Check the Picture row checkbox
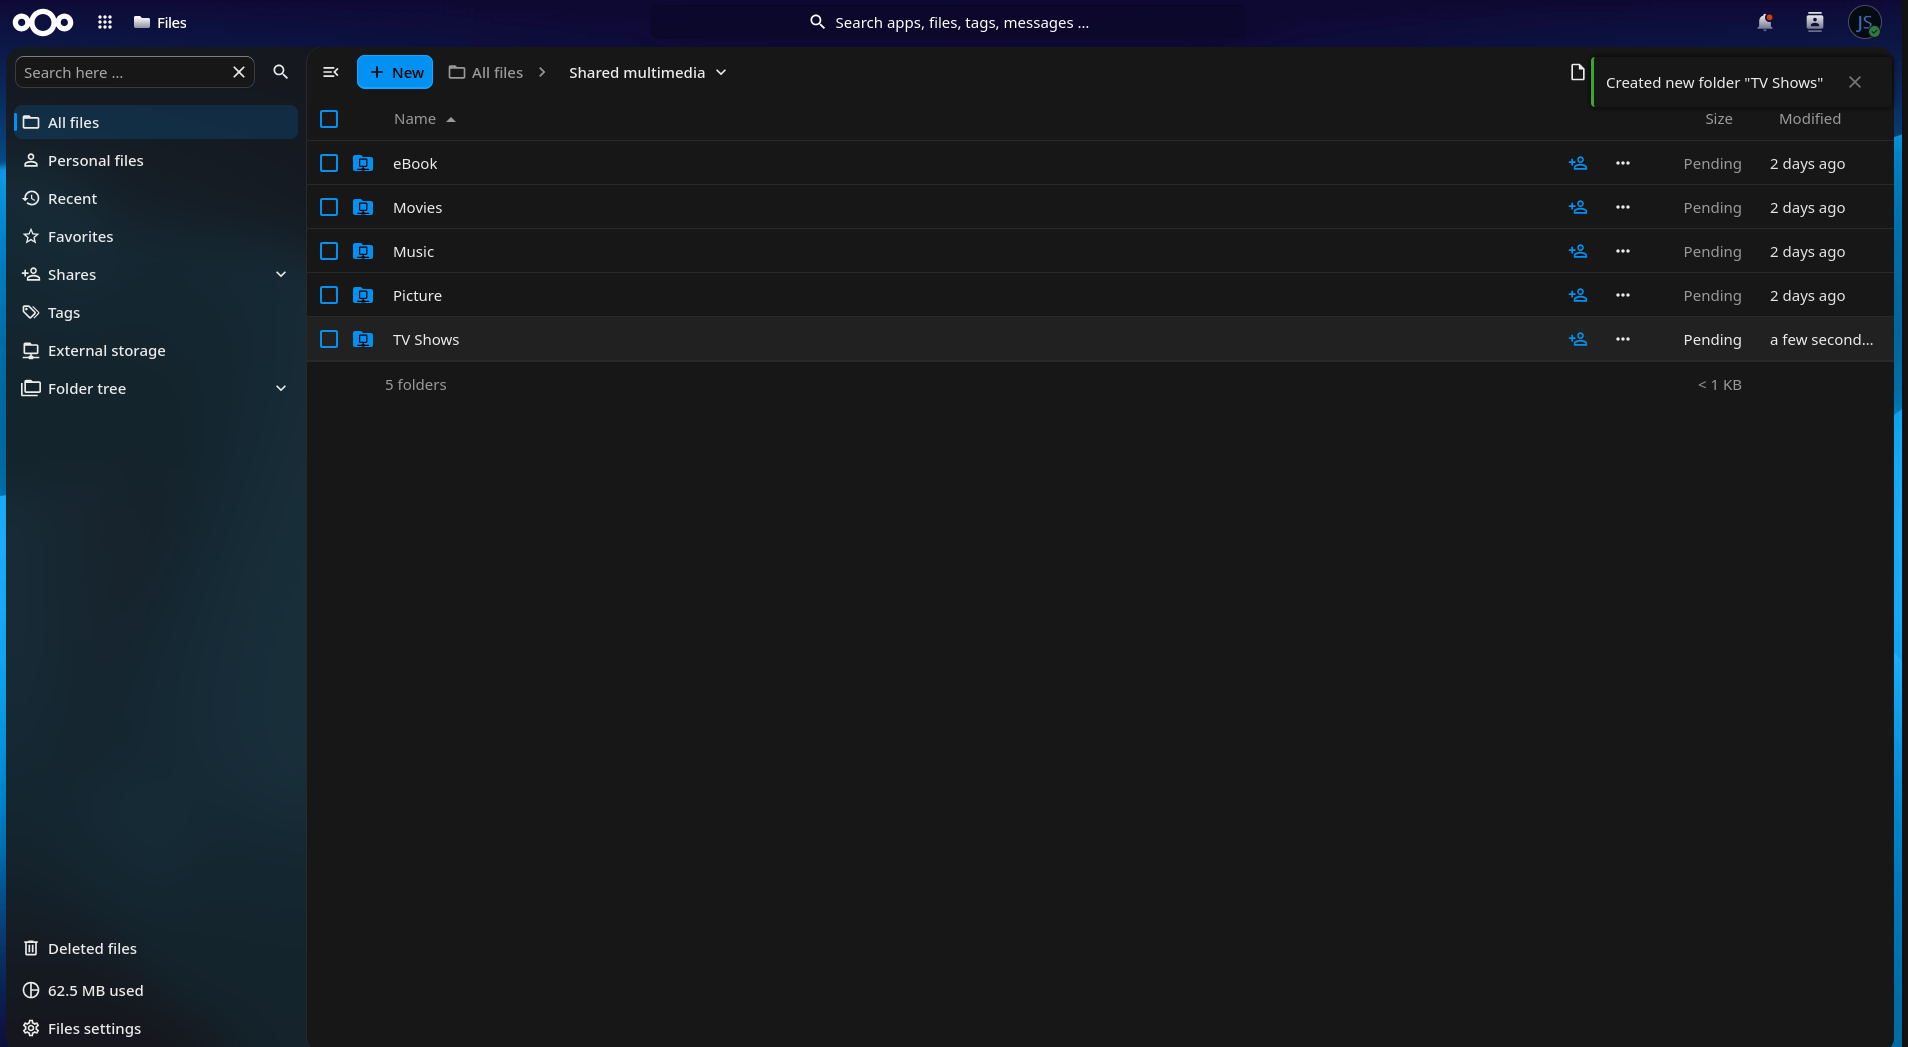 point(329,295)
